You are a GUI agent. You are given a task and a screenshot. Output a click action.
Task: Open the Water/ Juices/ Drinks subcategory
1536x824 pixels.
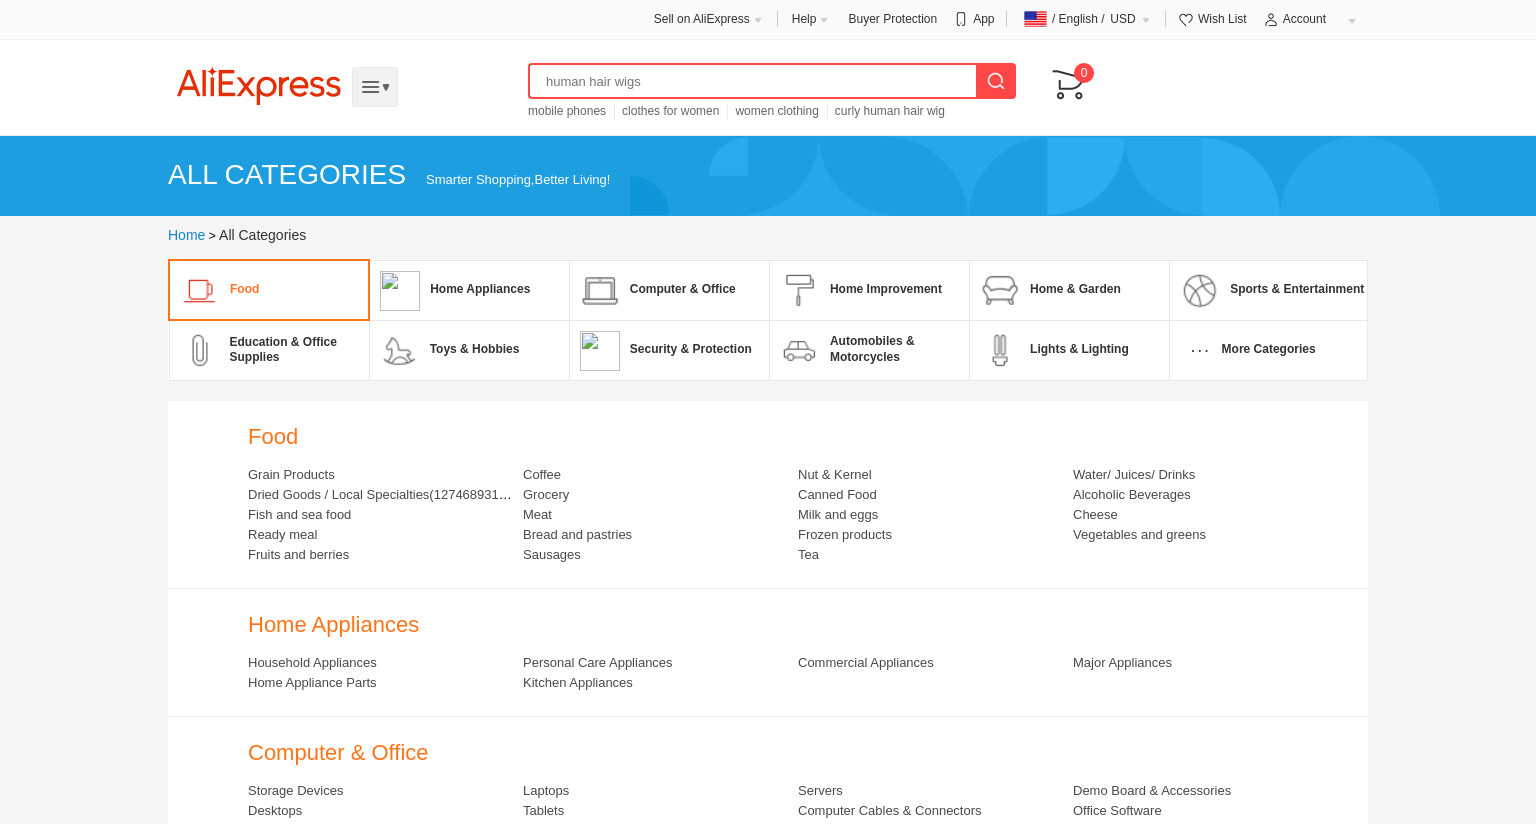point(1134,475)
